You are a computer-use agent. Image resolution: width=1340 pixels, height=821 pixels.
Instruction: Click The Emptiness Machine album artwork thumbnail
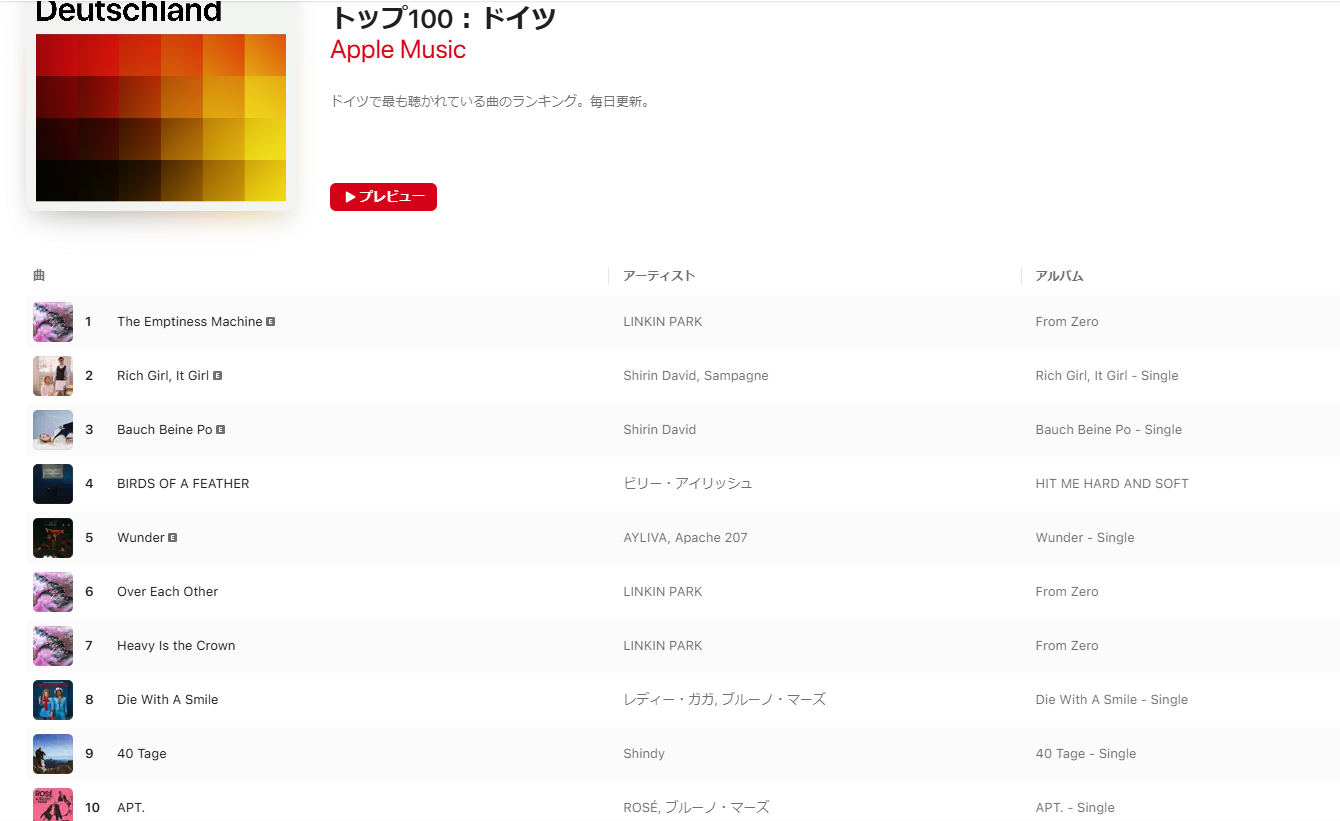[x=53, y=322]
